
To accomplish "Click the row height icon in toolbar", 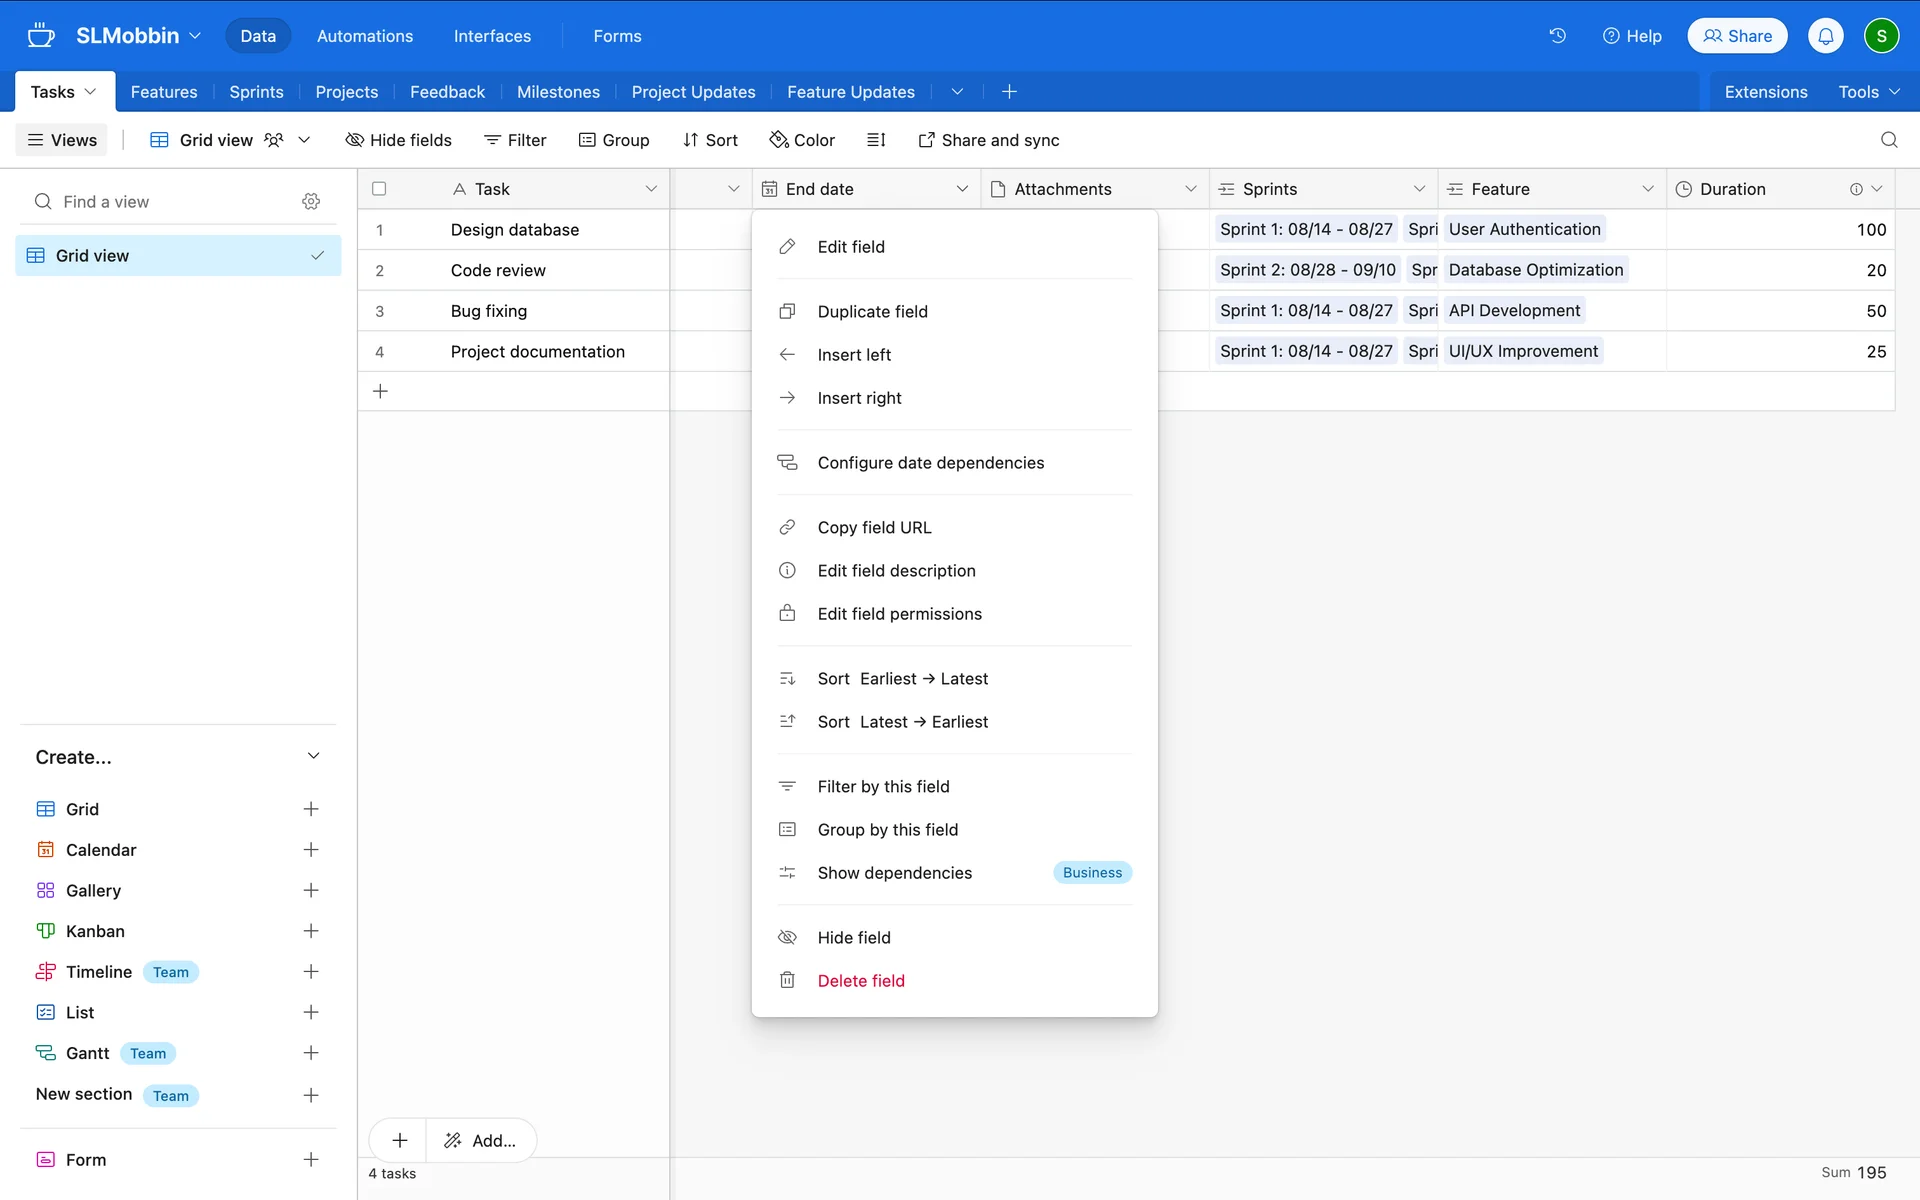I will [x=876, y=140].
